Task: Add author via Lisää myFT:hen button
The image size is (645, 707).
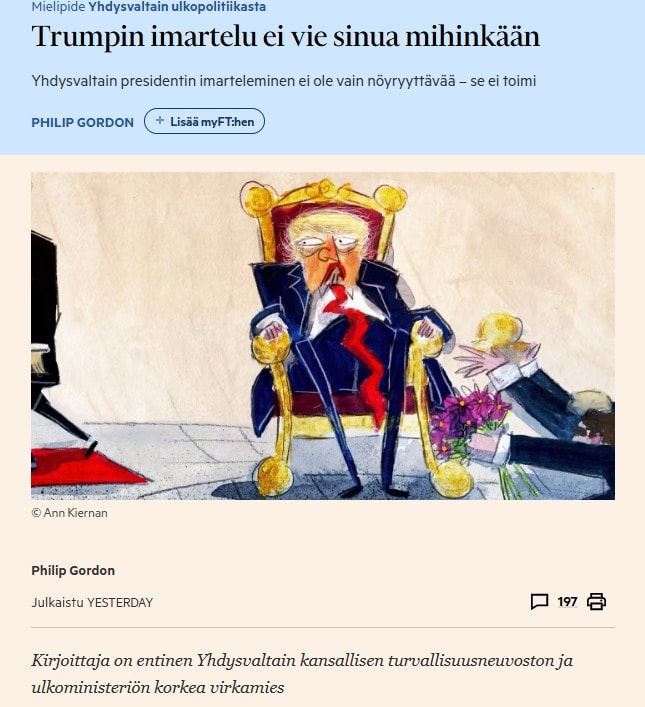Action: [x=204, y=121]
